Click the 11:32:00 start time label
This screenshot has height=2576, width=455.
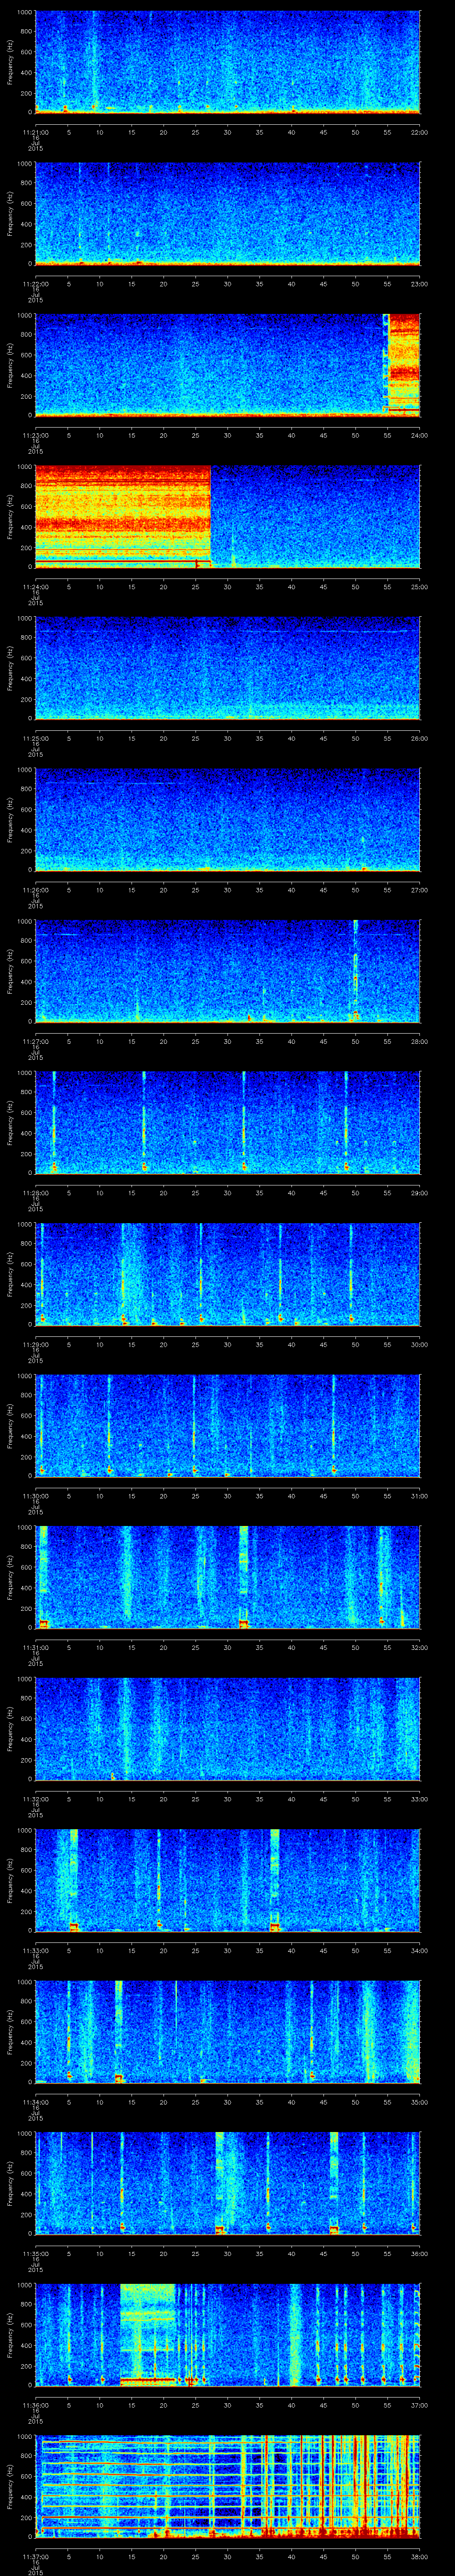tap(35, 1798)
